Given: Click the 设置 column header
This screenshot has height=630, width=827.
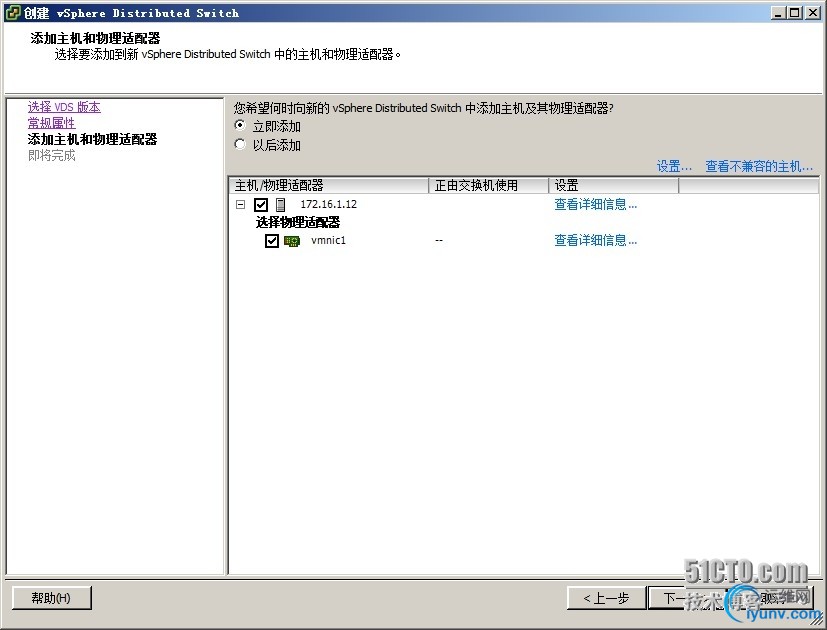Looking at the screenshot, I should [613, 185].
